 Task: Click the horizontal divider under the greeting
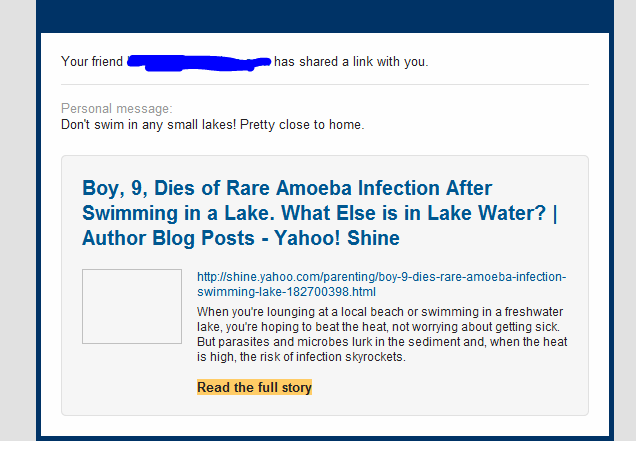[x=324, y=85]
